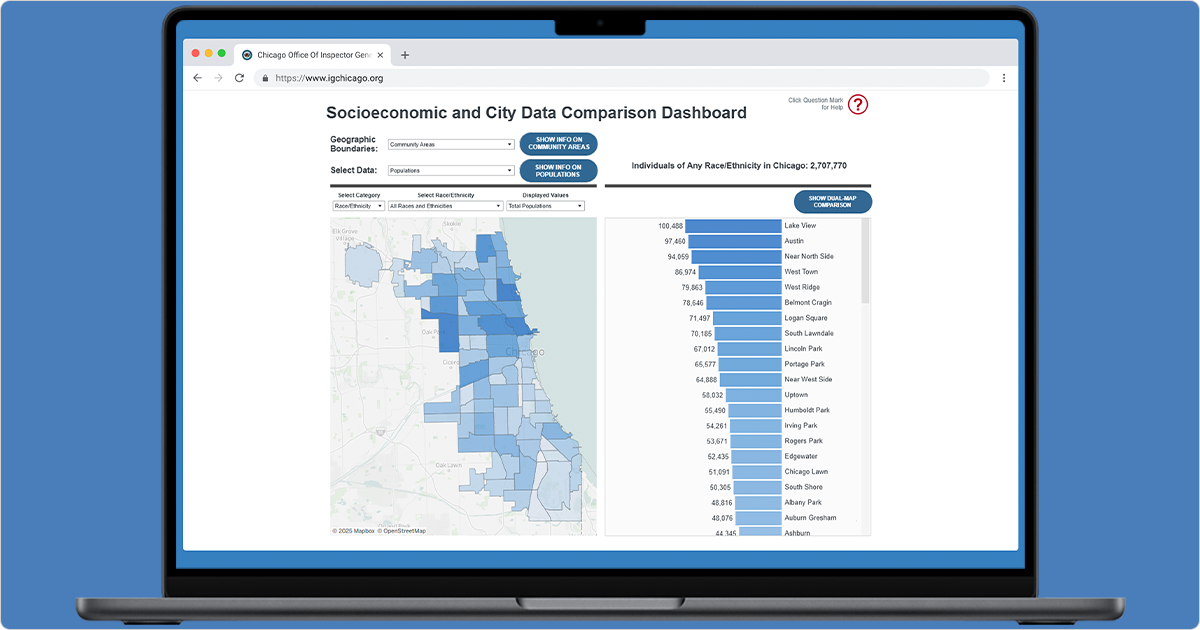Click the browser forward arrow
This screenshot has height=630, width=1200.
tap(218, 78)
